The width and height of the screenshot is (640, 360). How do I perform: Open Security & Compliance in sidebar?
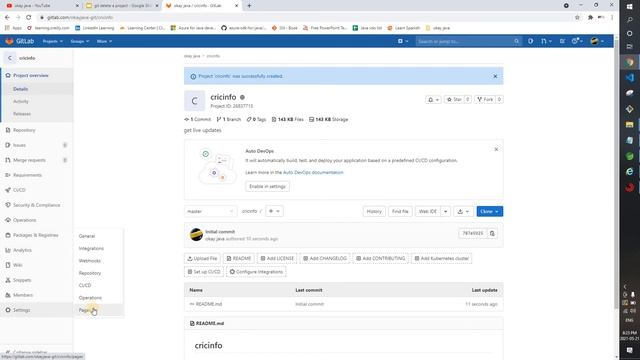point(36,205)
